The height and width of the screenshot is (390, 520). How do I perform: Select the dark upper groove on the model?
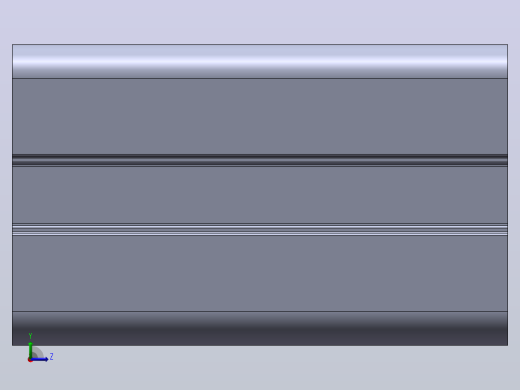click(260, 160)
